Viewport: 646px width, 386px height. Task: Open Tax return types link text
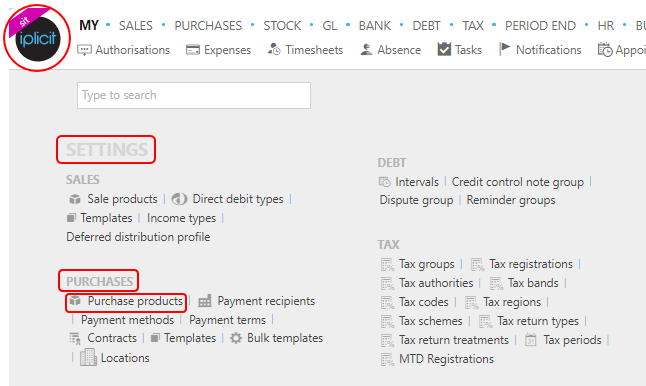538,321
